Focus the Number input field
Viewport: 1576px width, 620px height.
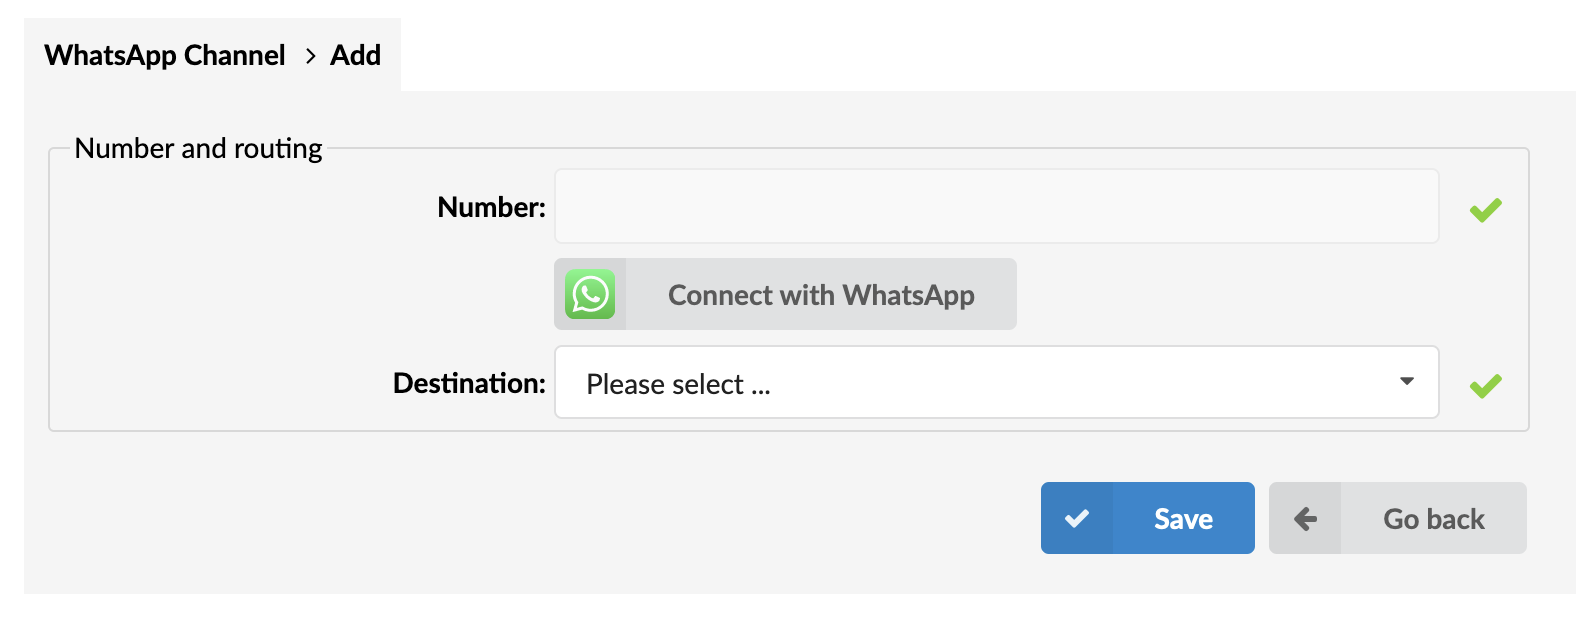point(996,207)
